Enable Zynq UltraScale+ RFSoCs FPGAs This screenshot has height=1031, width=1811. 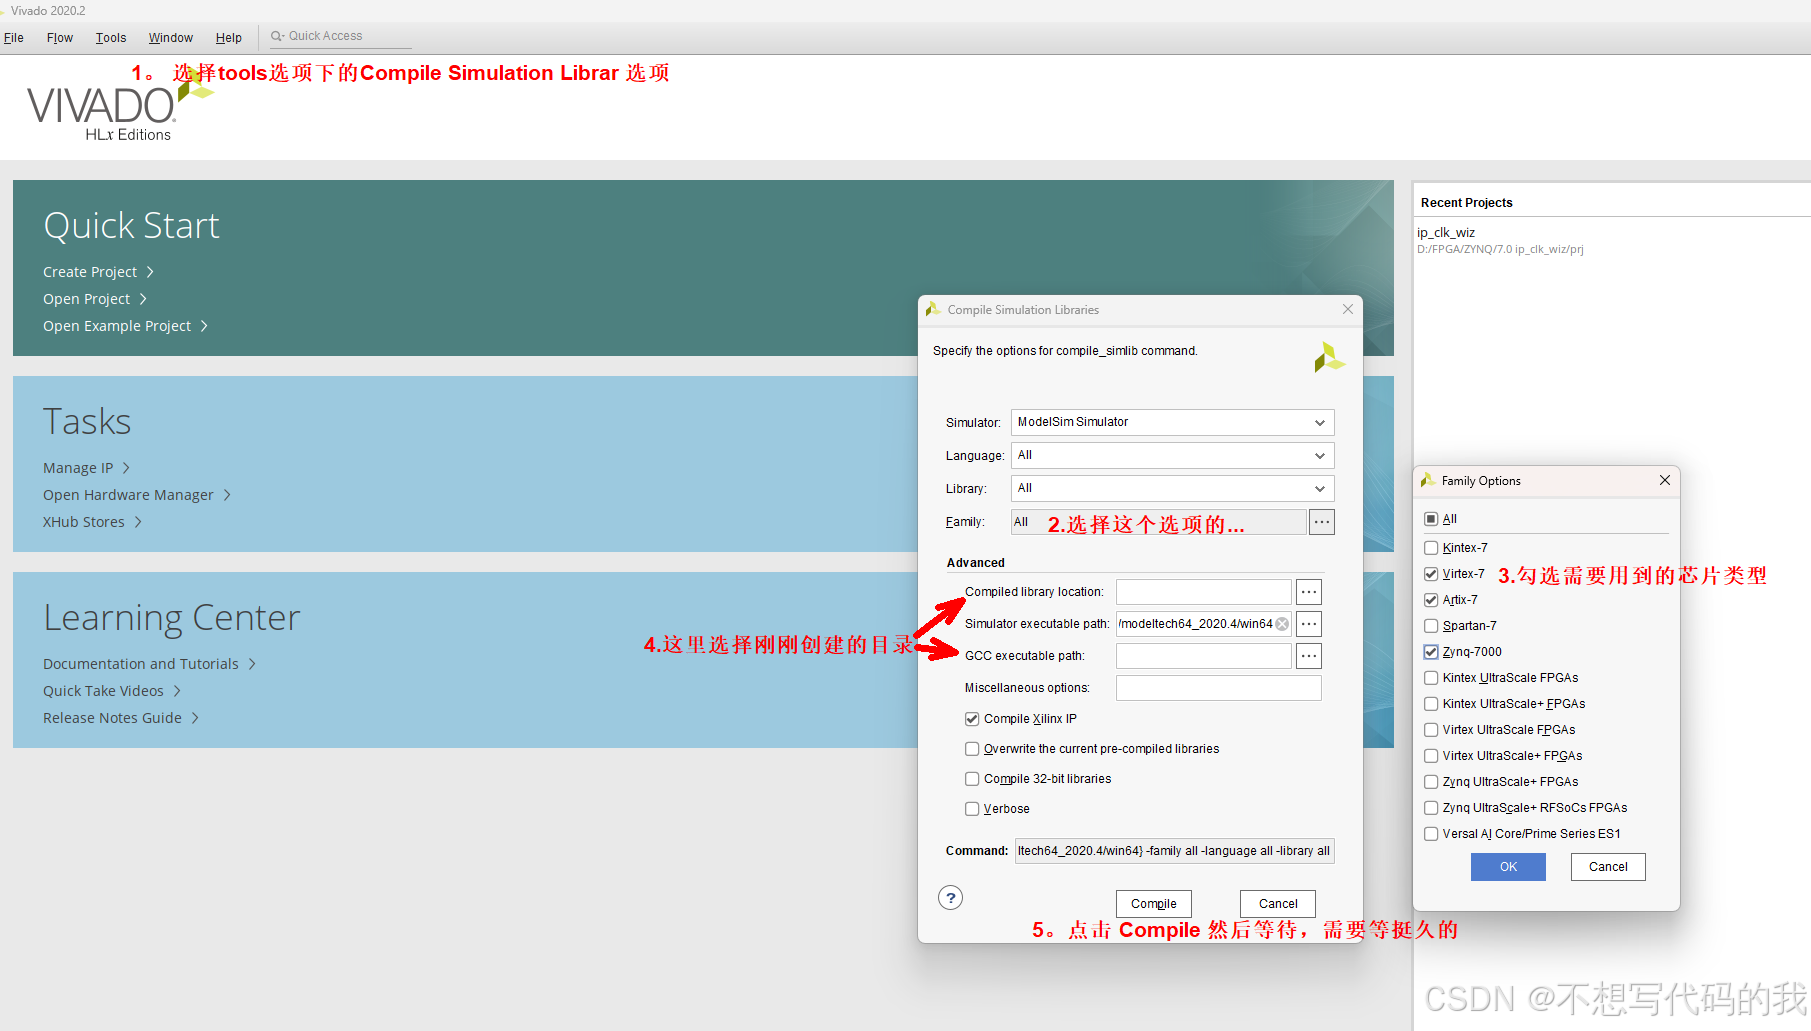click(x=1431, y=808)
